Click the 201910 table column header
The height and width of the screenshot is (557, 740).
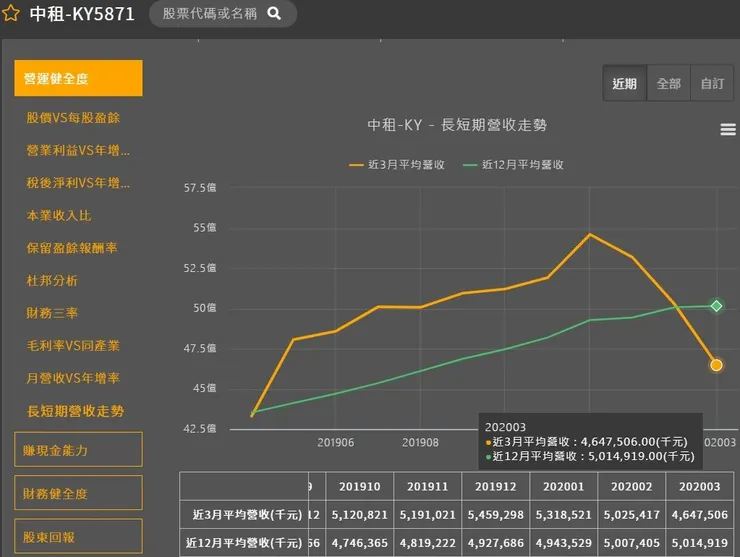[360, 487]
